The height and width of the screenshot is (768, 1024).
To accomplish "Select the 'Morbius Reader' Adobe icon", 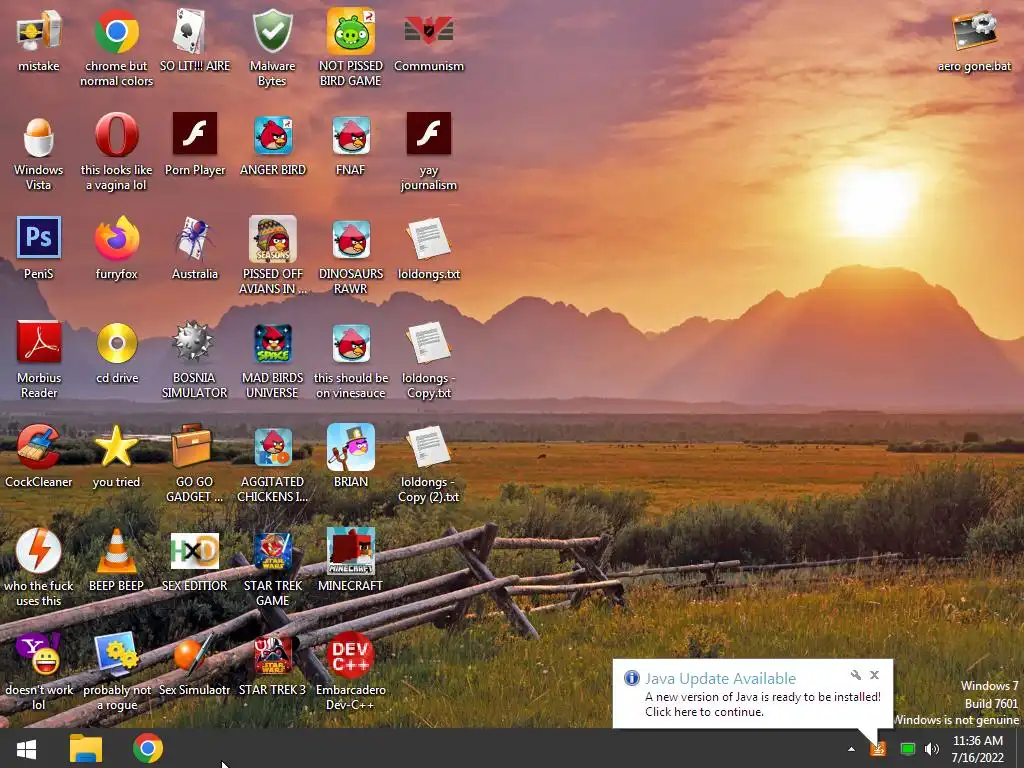I will [39, 343].
